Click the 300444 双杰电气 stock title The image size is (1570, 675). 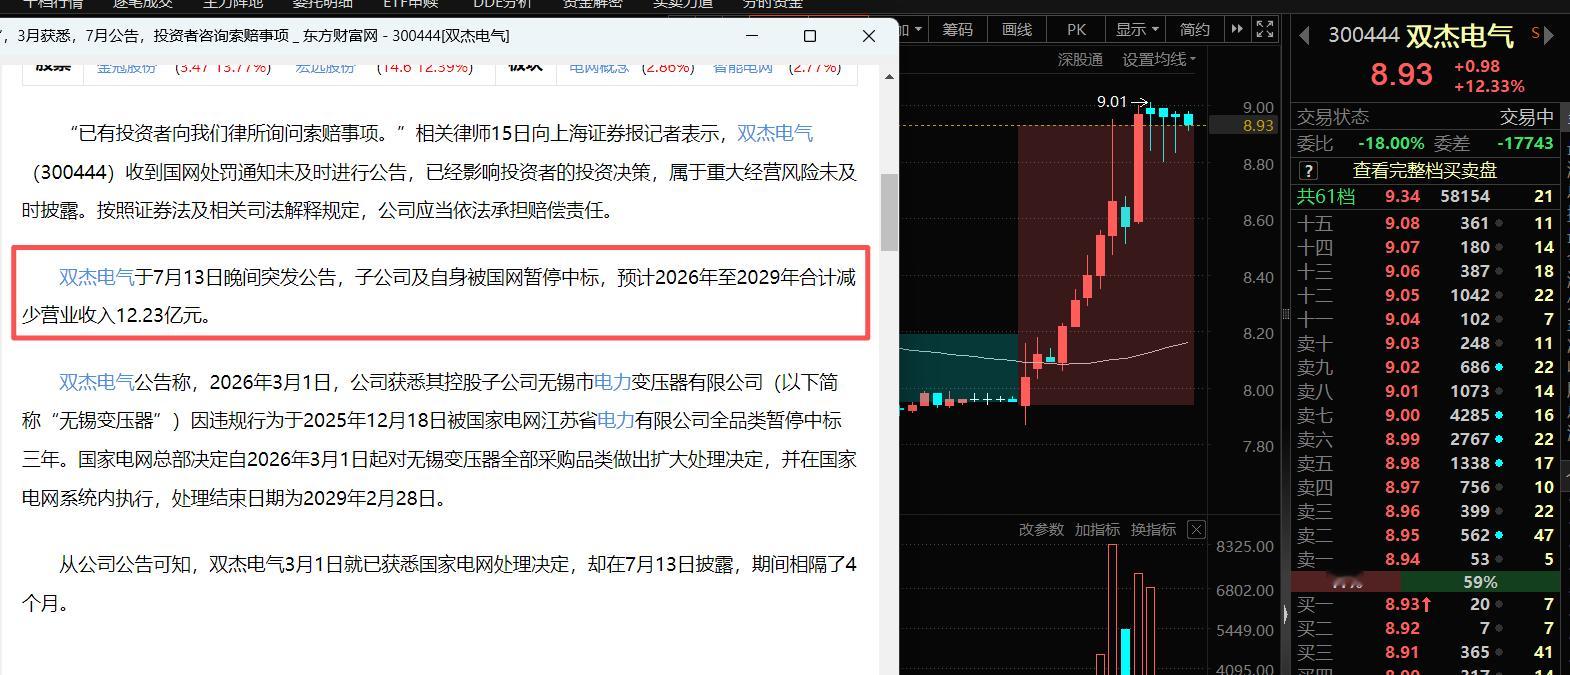(1421, 36)
